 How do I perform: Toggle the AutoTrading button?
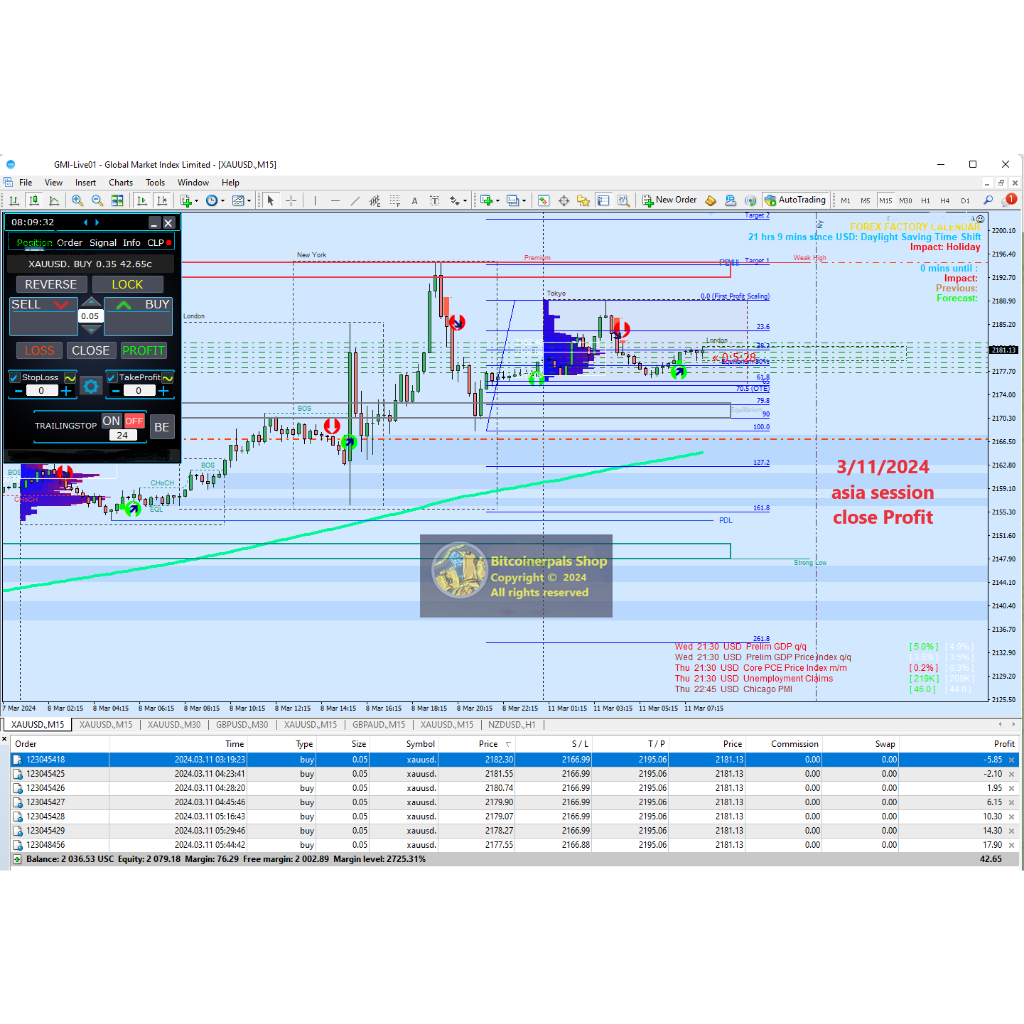pyautogui.click(x=795, y=200)
